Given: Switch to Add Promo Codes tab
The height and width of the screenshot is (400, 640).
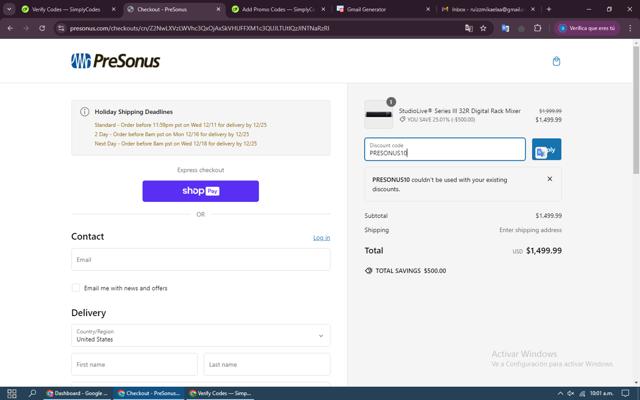Looking at the screenshot, I should (278, 9).
